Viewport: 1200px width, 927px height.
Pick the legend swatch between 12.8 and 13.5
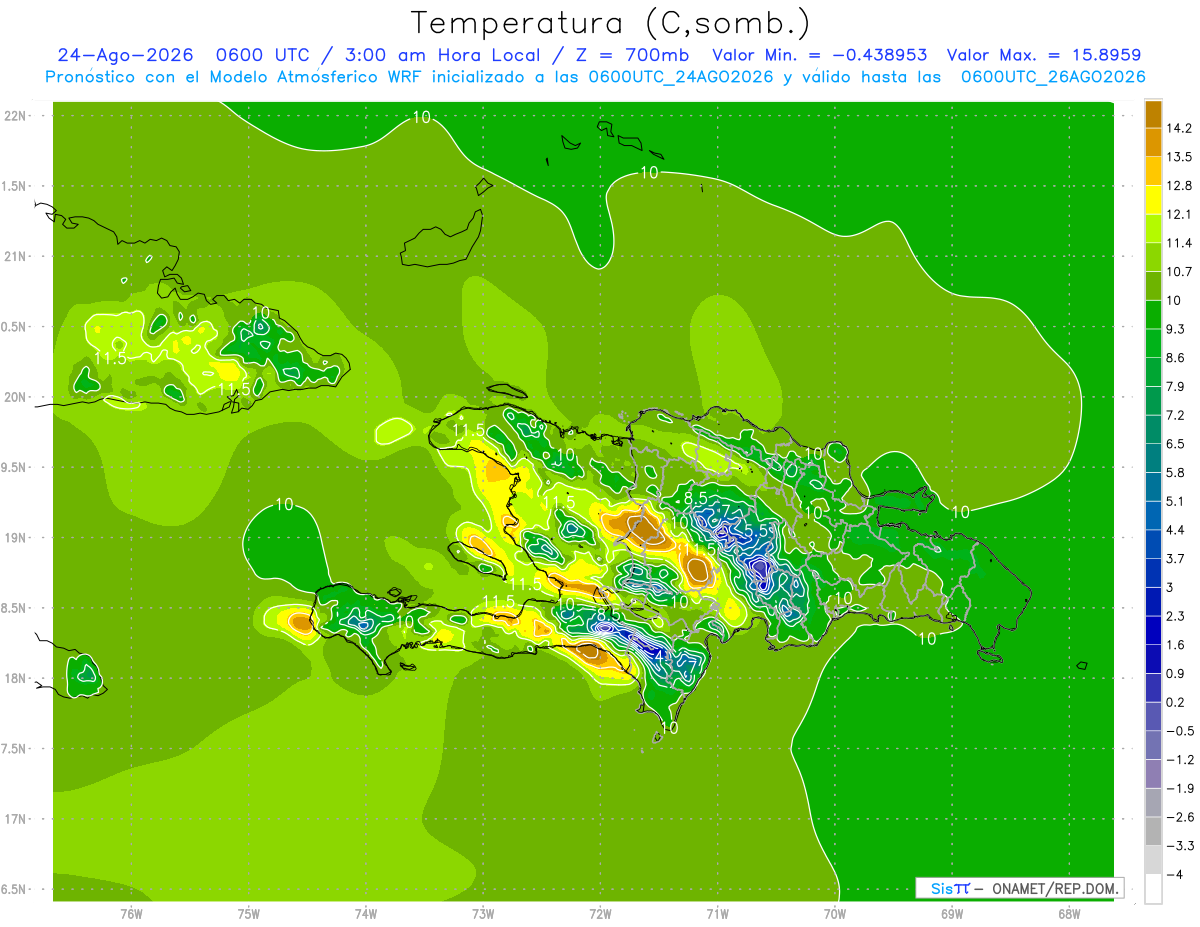1153,171
